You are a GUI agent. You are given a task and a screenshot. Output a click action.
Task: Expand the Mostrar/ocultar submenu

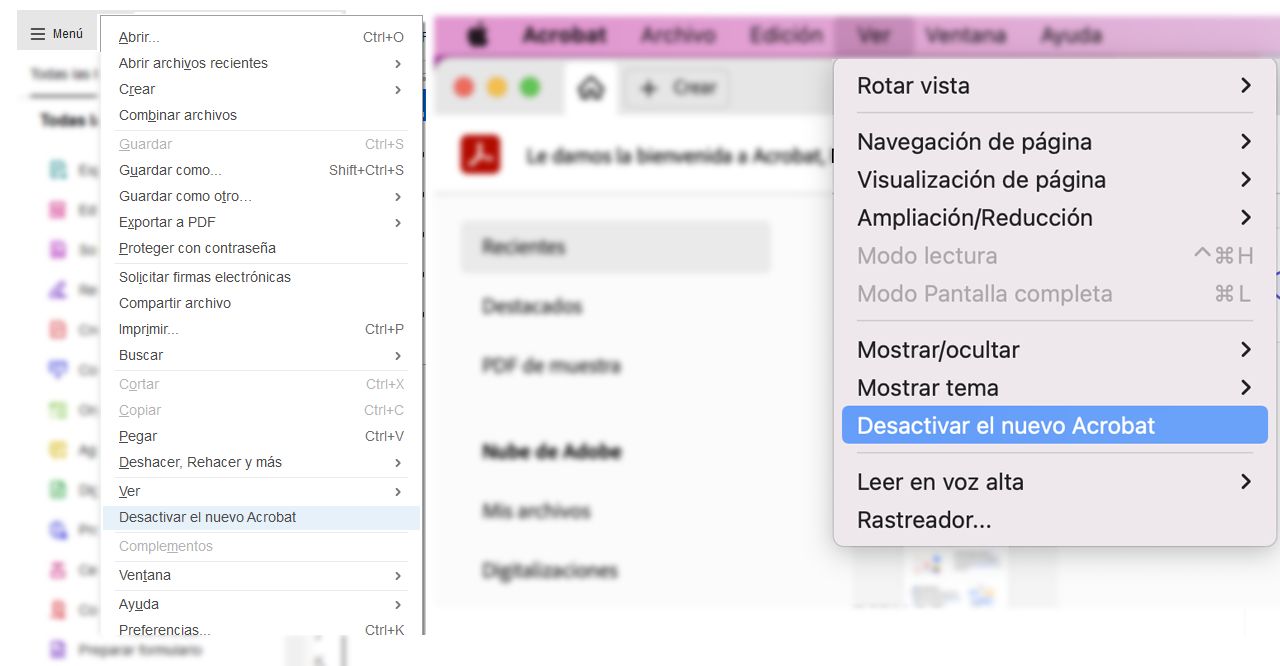click(x=937, y=350)
